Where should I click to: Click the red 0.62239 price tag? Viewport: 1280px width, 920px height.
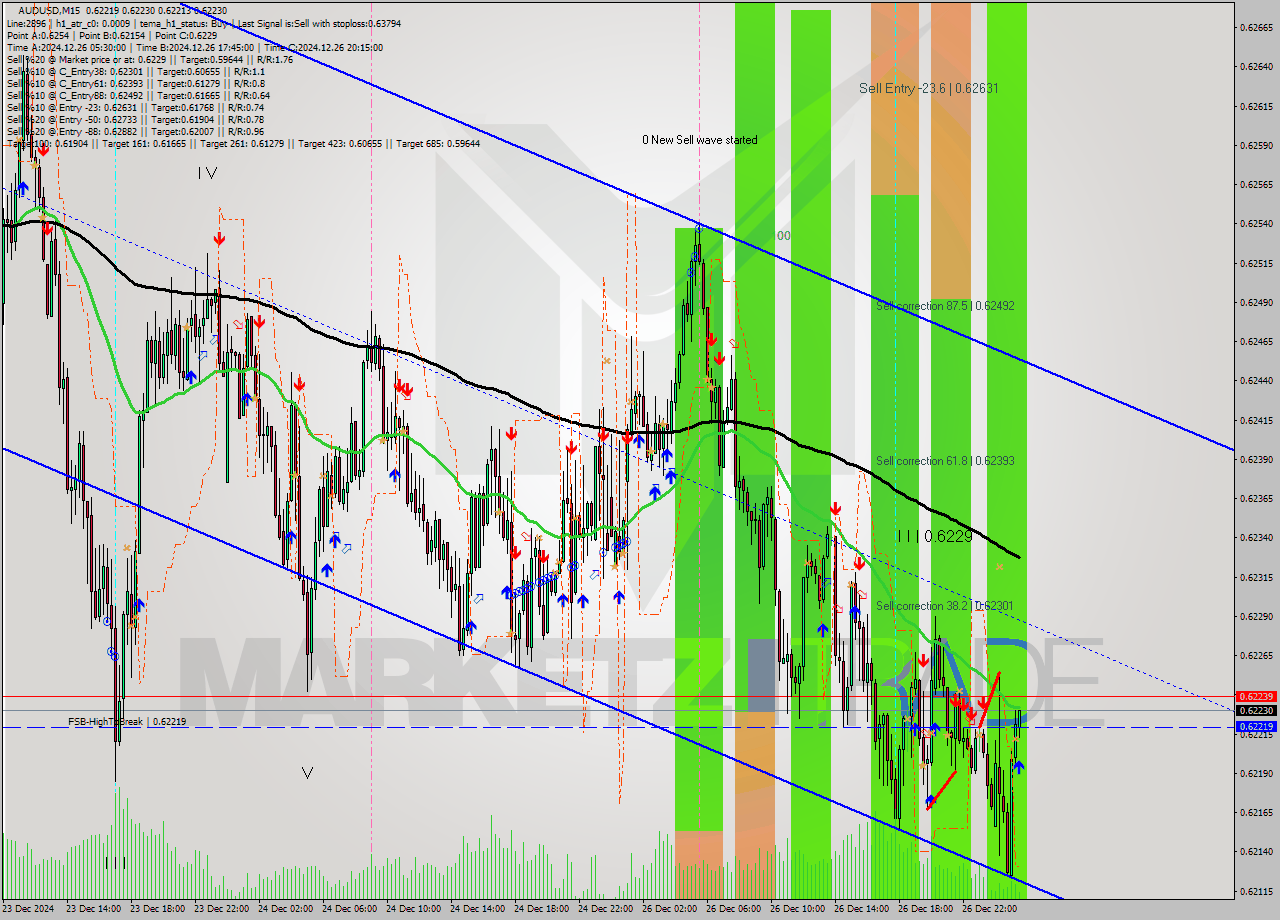pyautogui.click(x=1255, y=696)
